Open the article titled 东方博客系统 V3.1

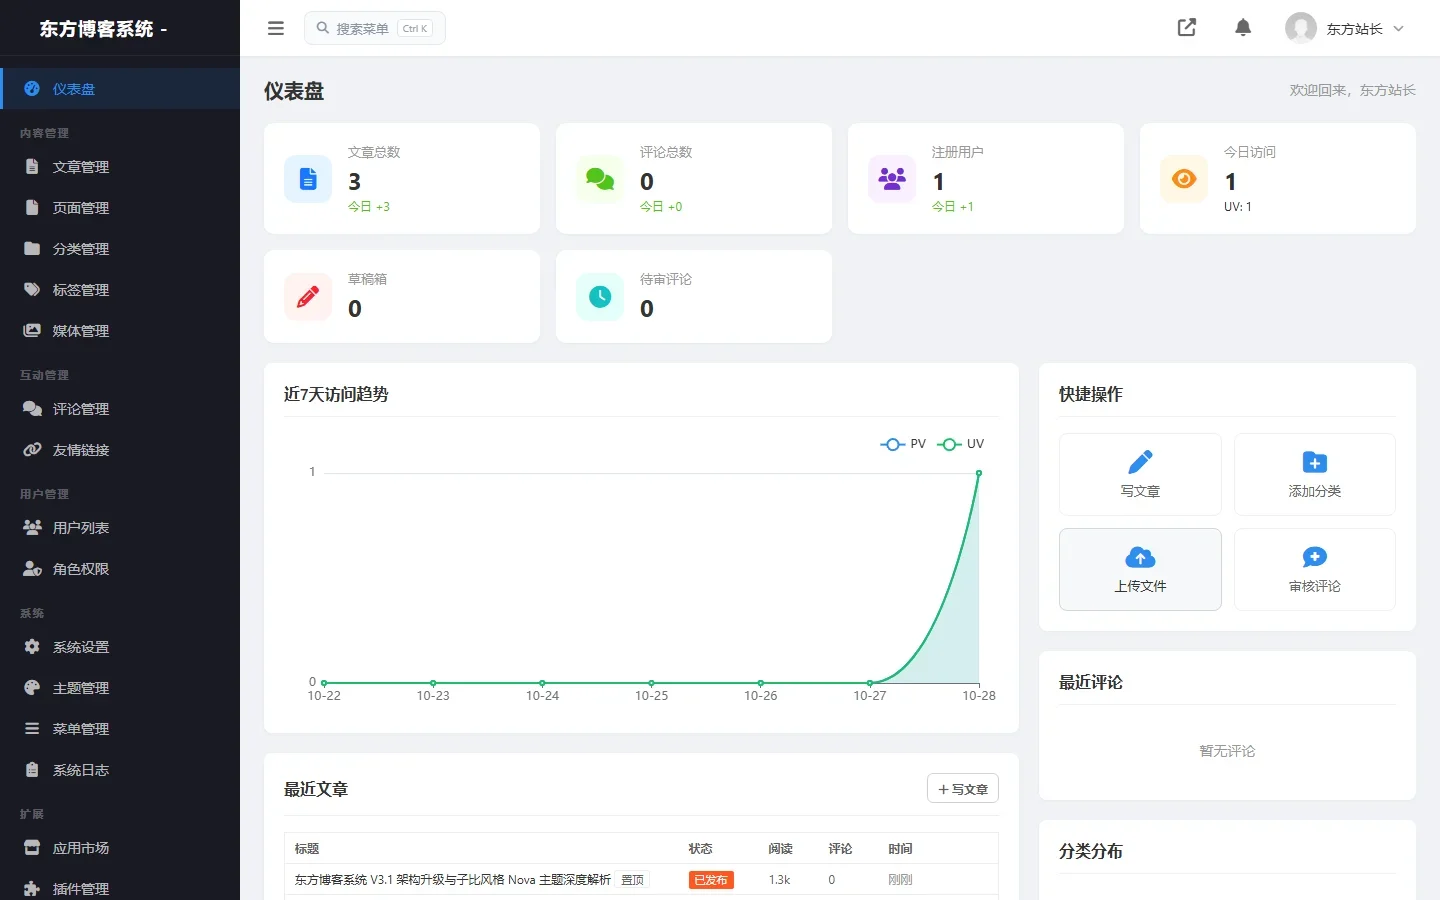pos(452,880)
